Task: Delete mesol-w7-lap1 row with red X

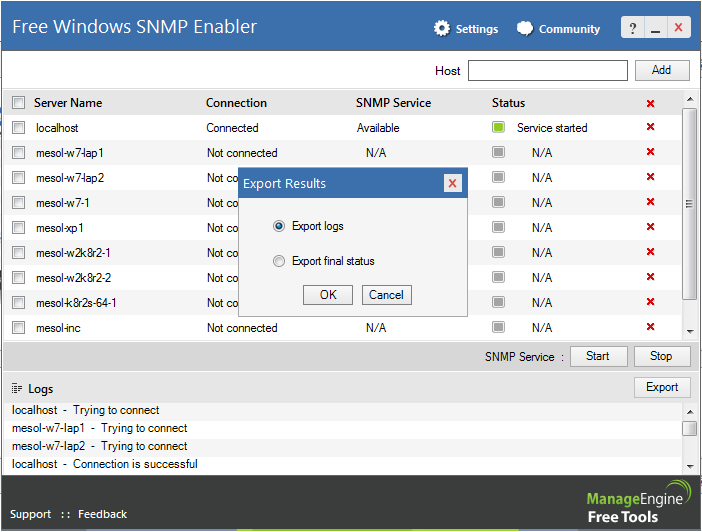Action: click(651, 152)
